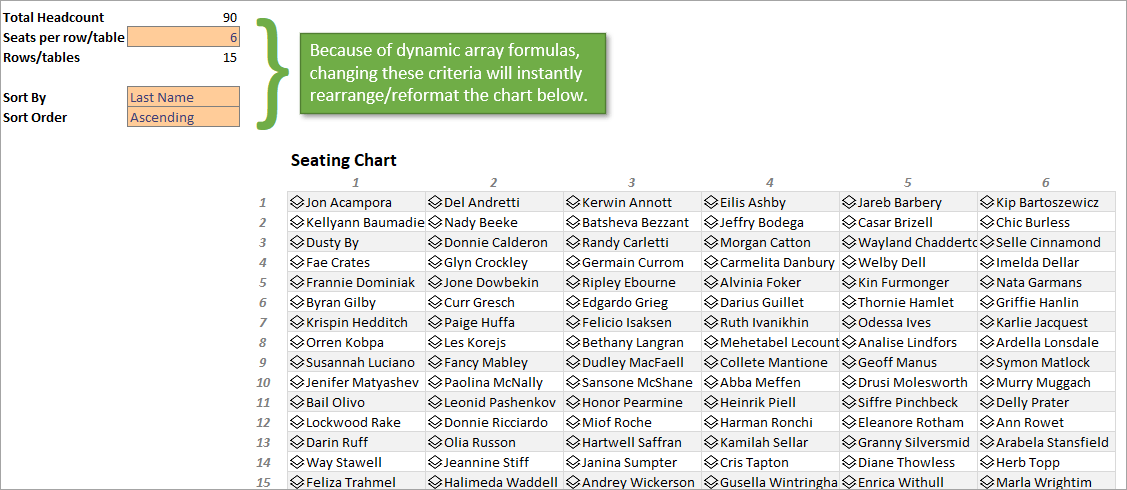The height and width of the screenshot is (490, 1127).
Task: Click the icon next to Kip Bartoszewicz
Action: point(987,202)
